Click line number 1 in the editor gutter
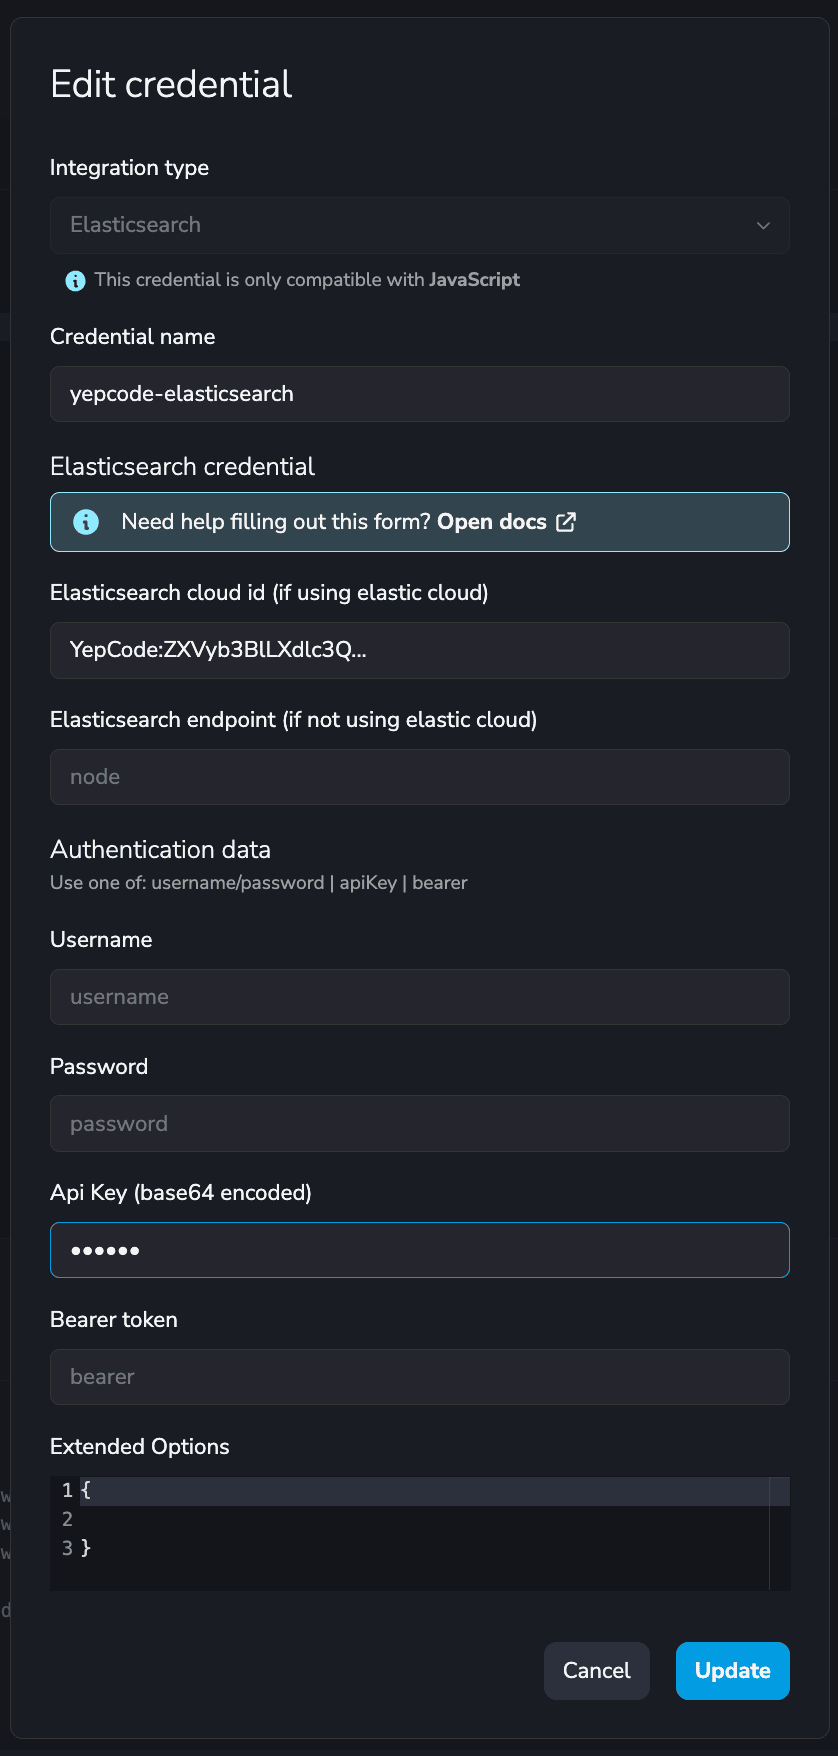 [67, 1490]
